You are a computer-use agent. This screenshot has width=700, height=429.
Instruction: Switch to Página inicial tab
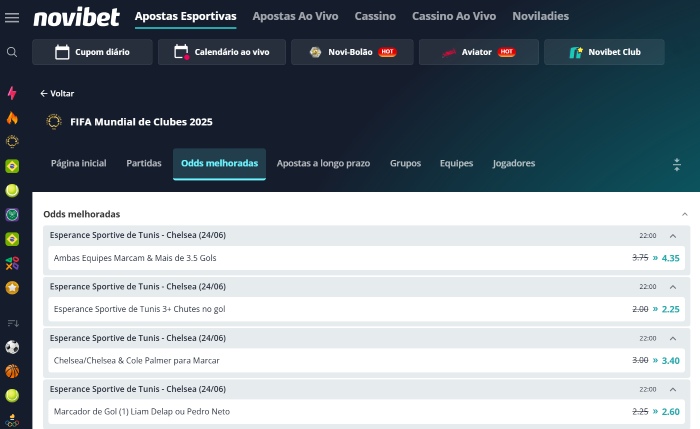click(x=79, y=163)
